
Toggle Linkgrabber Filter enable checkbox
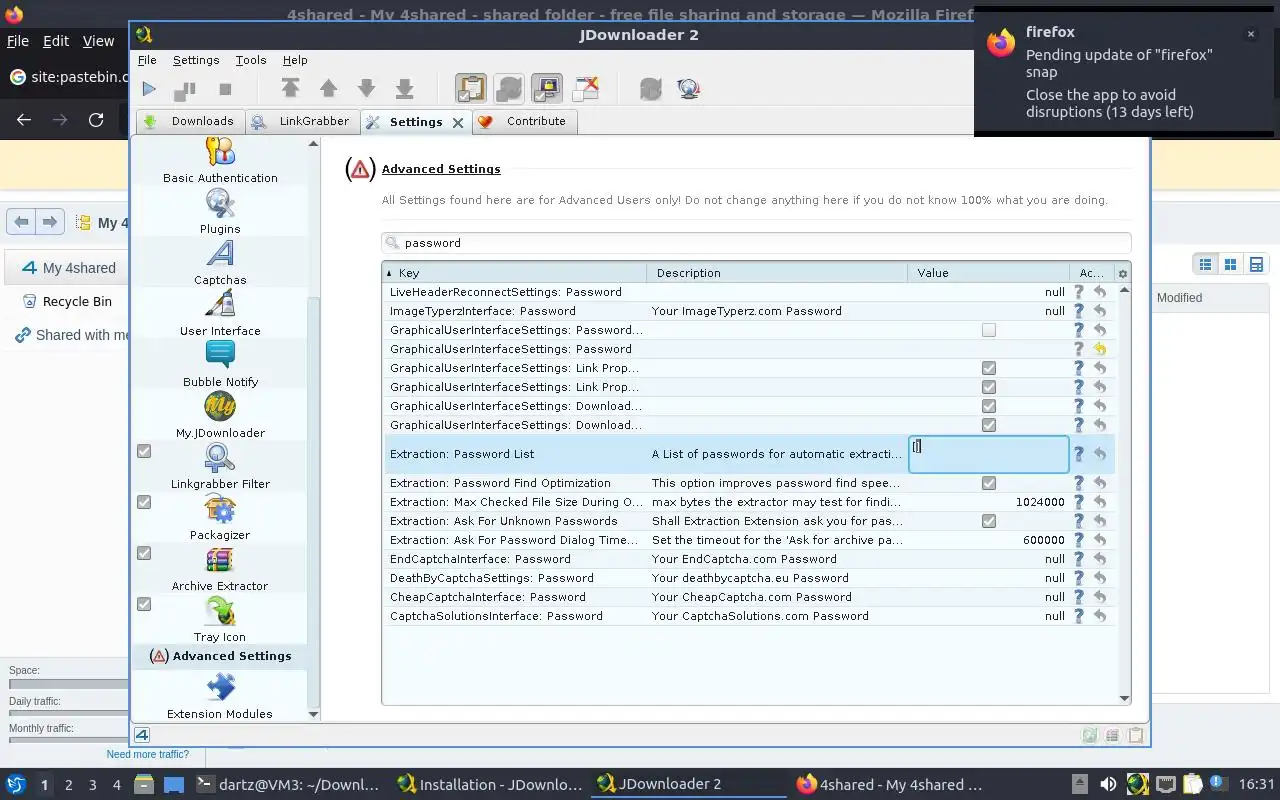(144, 451)
